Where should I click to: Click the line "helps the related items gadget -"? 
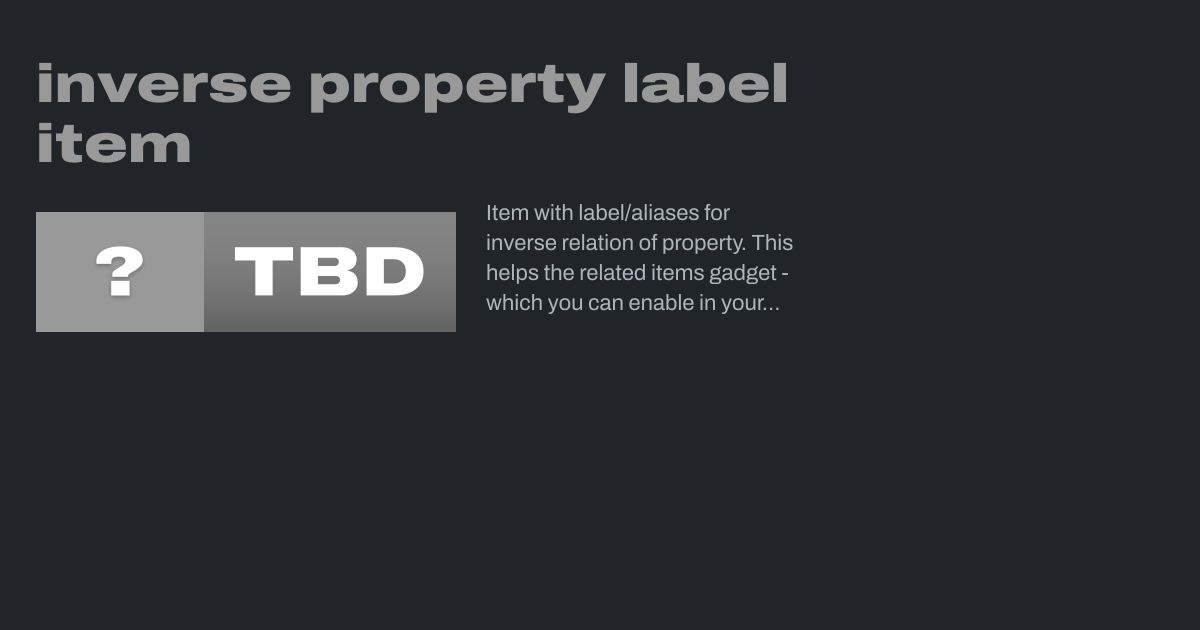pyautogui.click(x=638, y=273)
